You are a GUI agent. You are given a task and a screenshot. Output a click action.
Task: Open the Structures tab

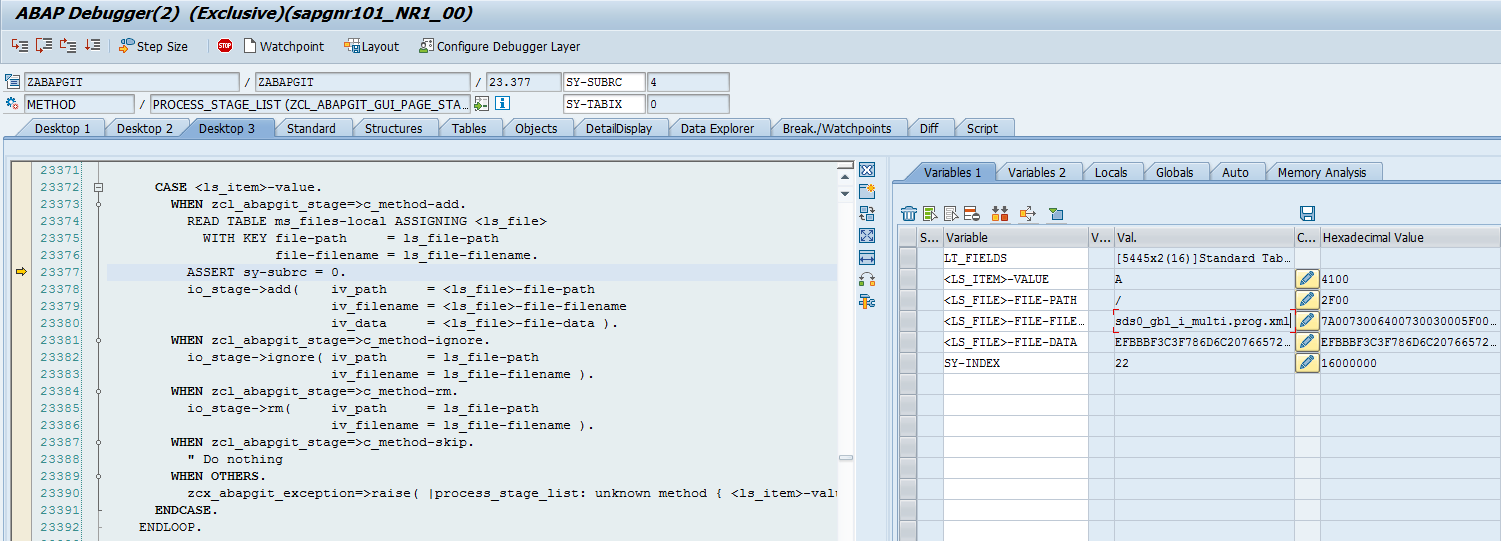click(x=393, y=128)
